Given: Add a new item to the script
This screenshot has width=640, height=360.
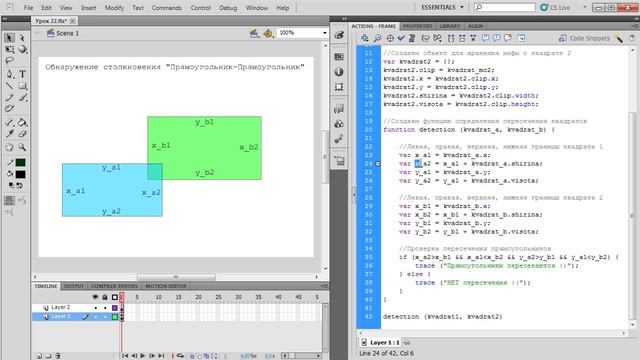Looking at the screenshot, I should pos(364,38).
